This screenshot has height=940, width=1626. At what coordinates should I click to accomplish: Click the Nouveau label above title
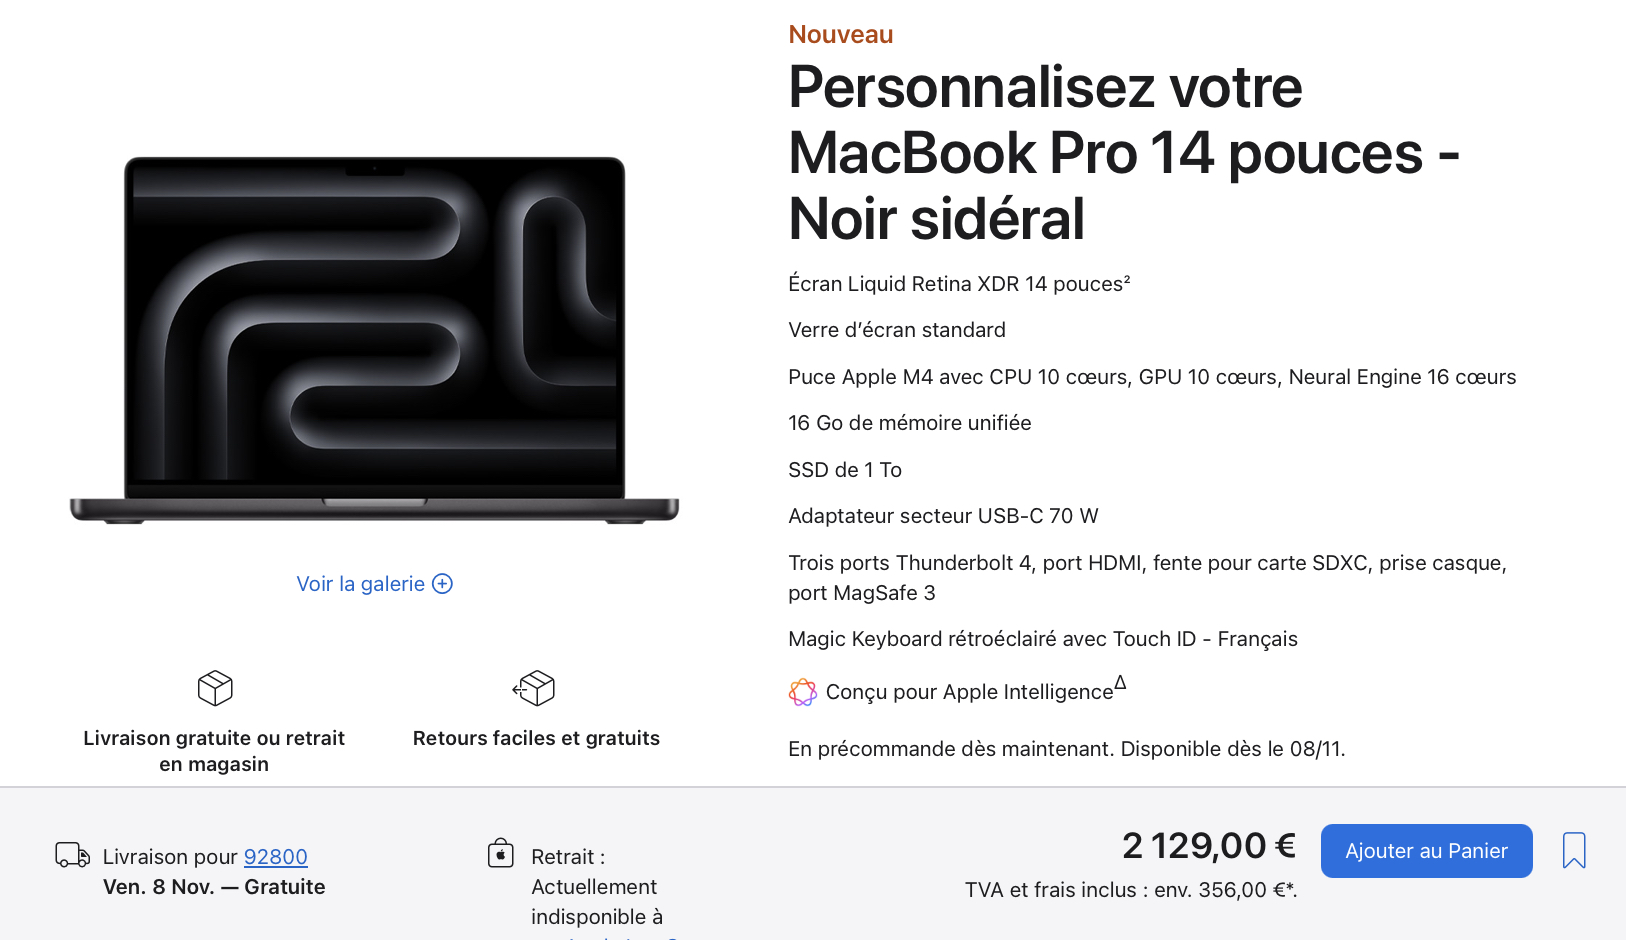click(x=841, y=34)
